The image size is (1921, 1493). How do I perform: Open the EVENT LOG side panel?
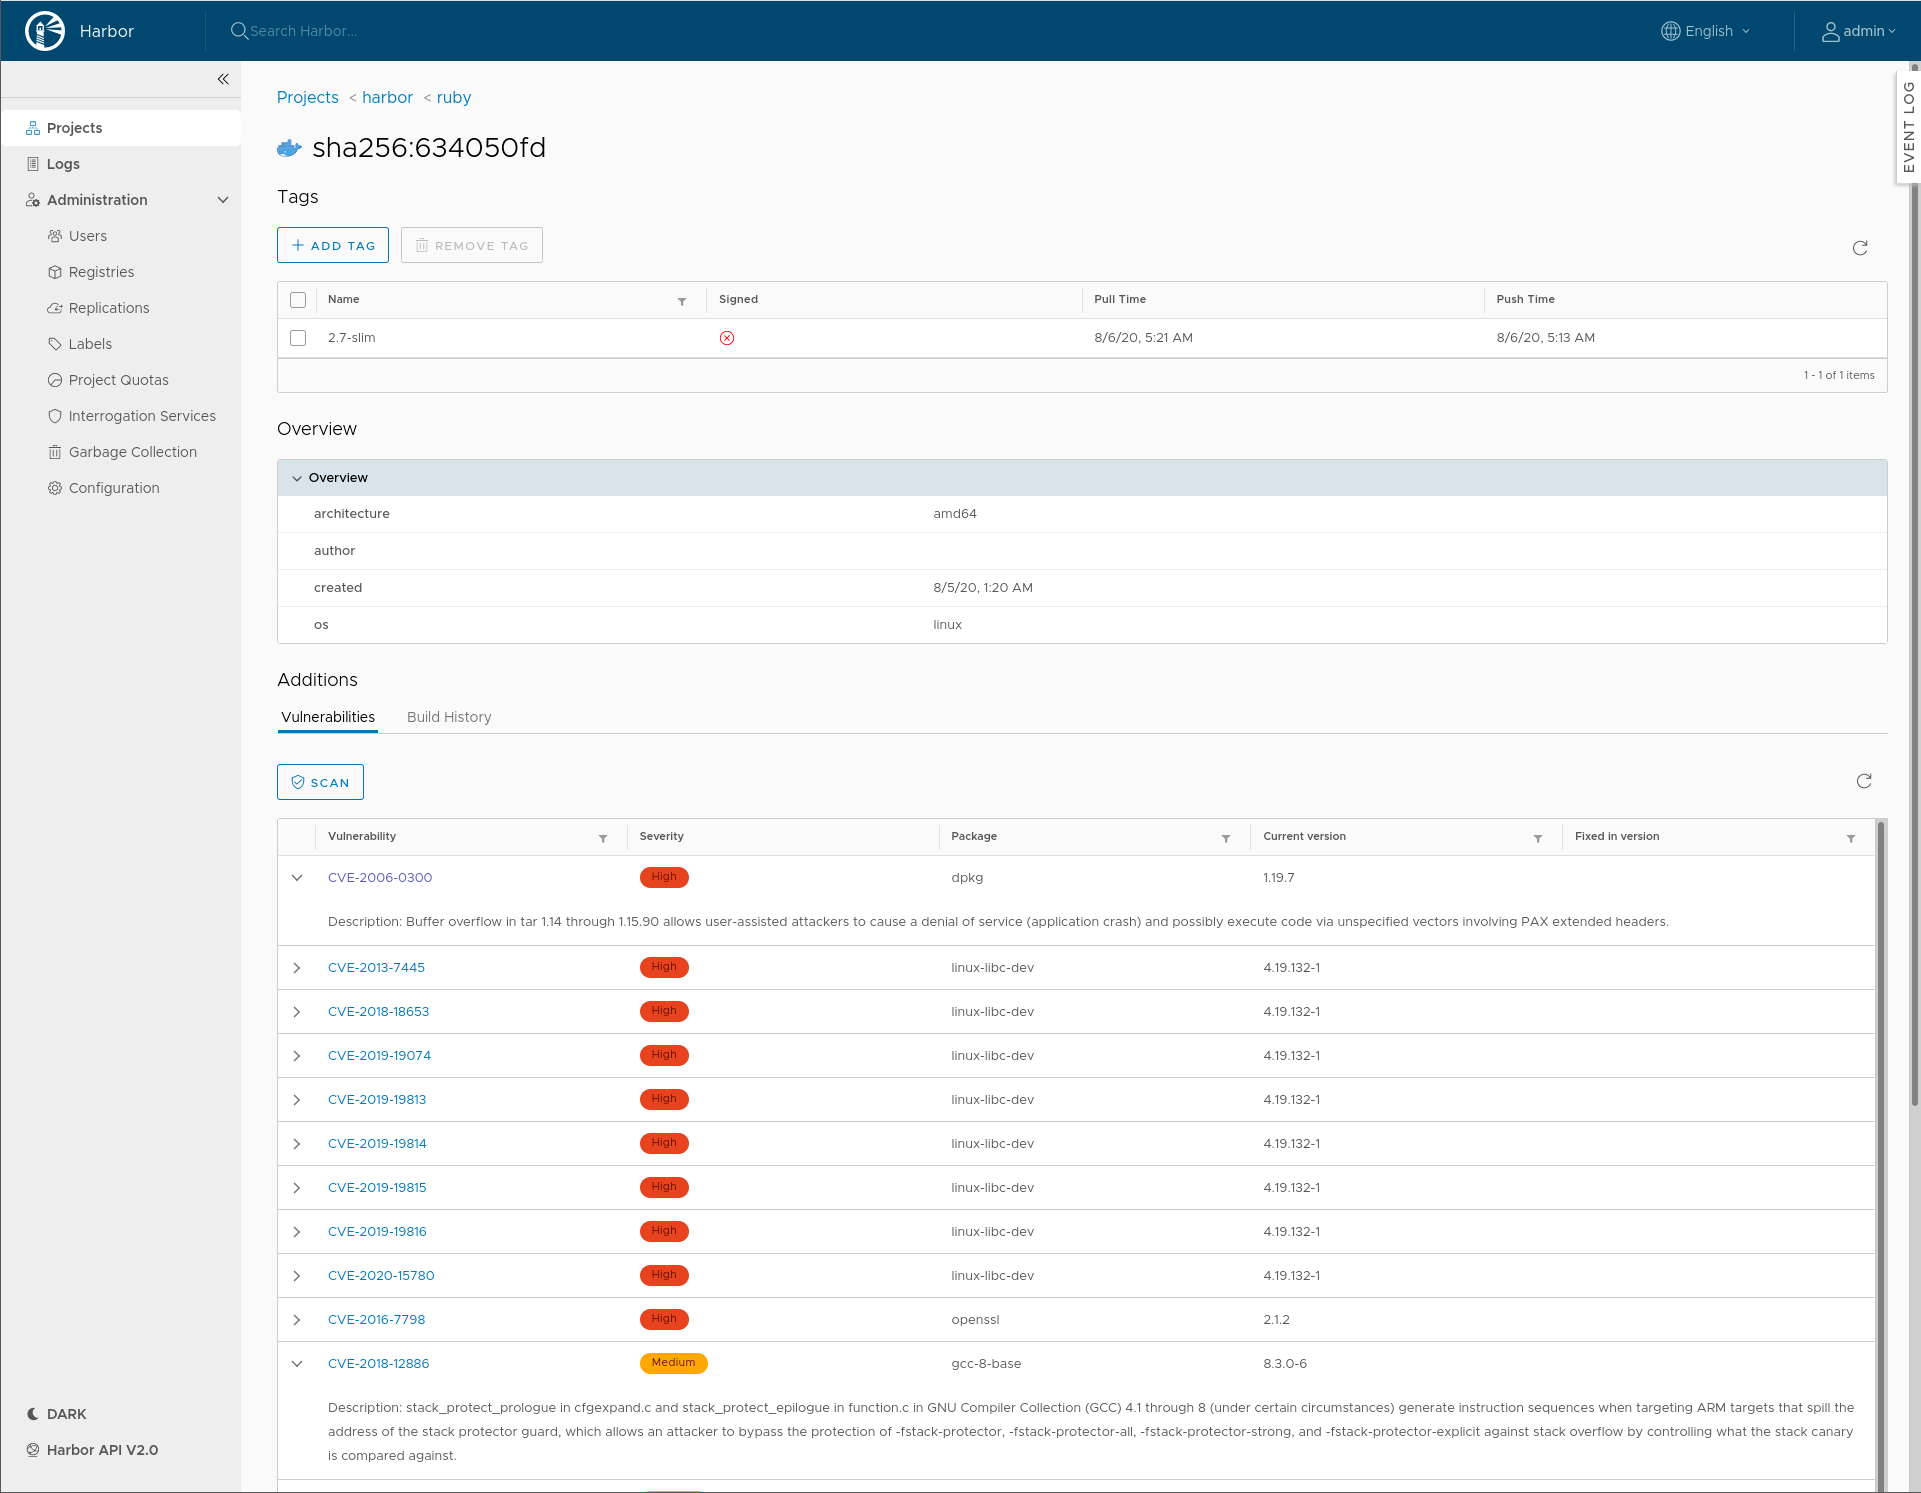tap(1908, 127)
